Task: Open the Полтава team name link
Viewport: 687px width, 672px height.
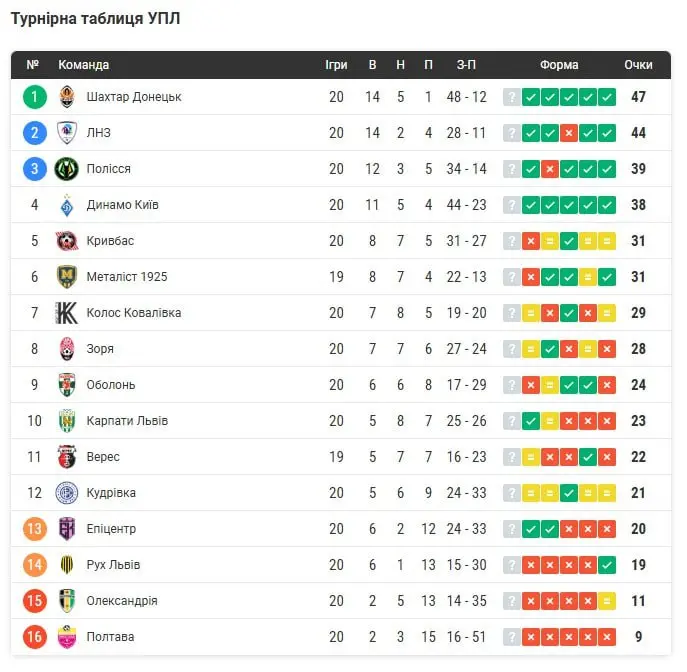Action: pos(110,637)
